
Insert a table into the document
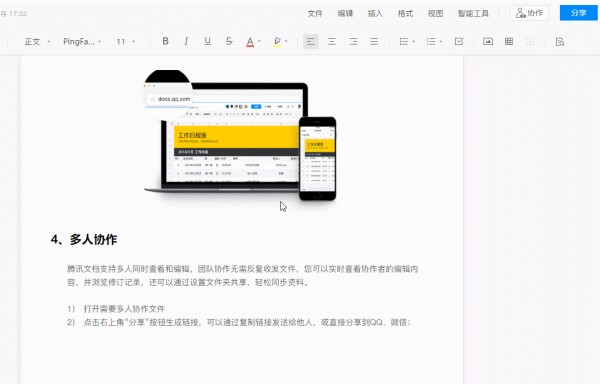[509, 41]
